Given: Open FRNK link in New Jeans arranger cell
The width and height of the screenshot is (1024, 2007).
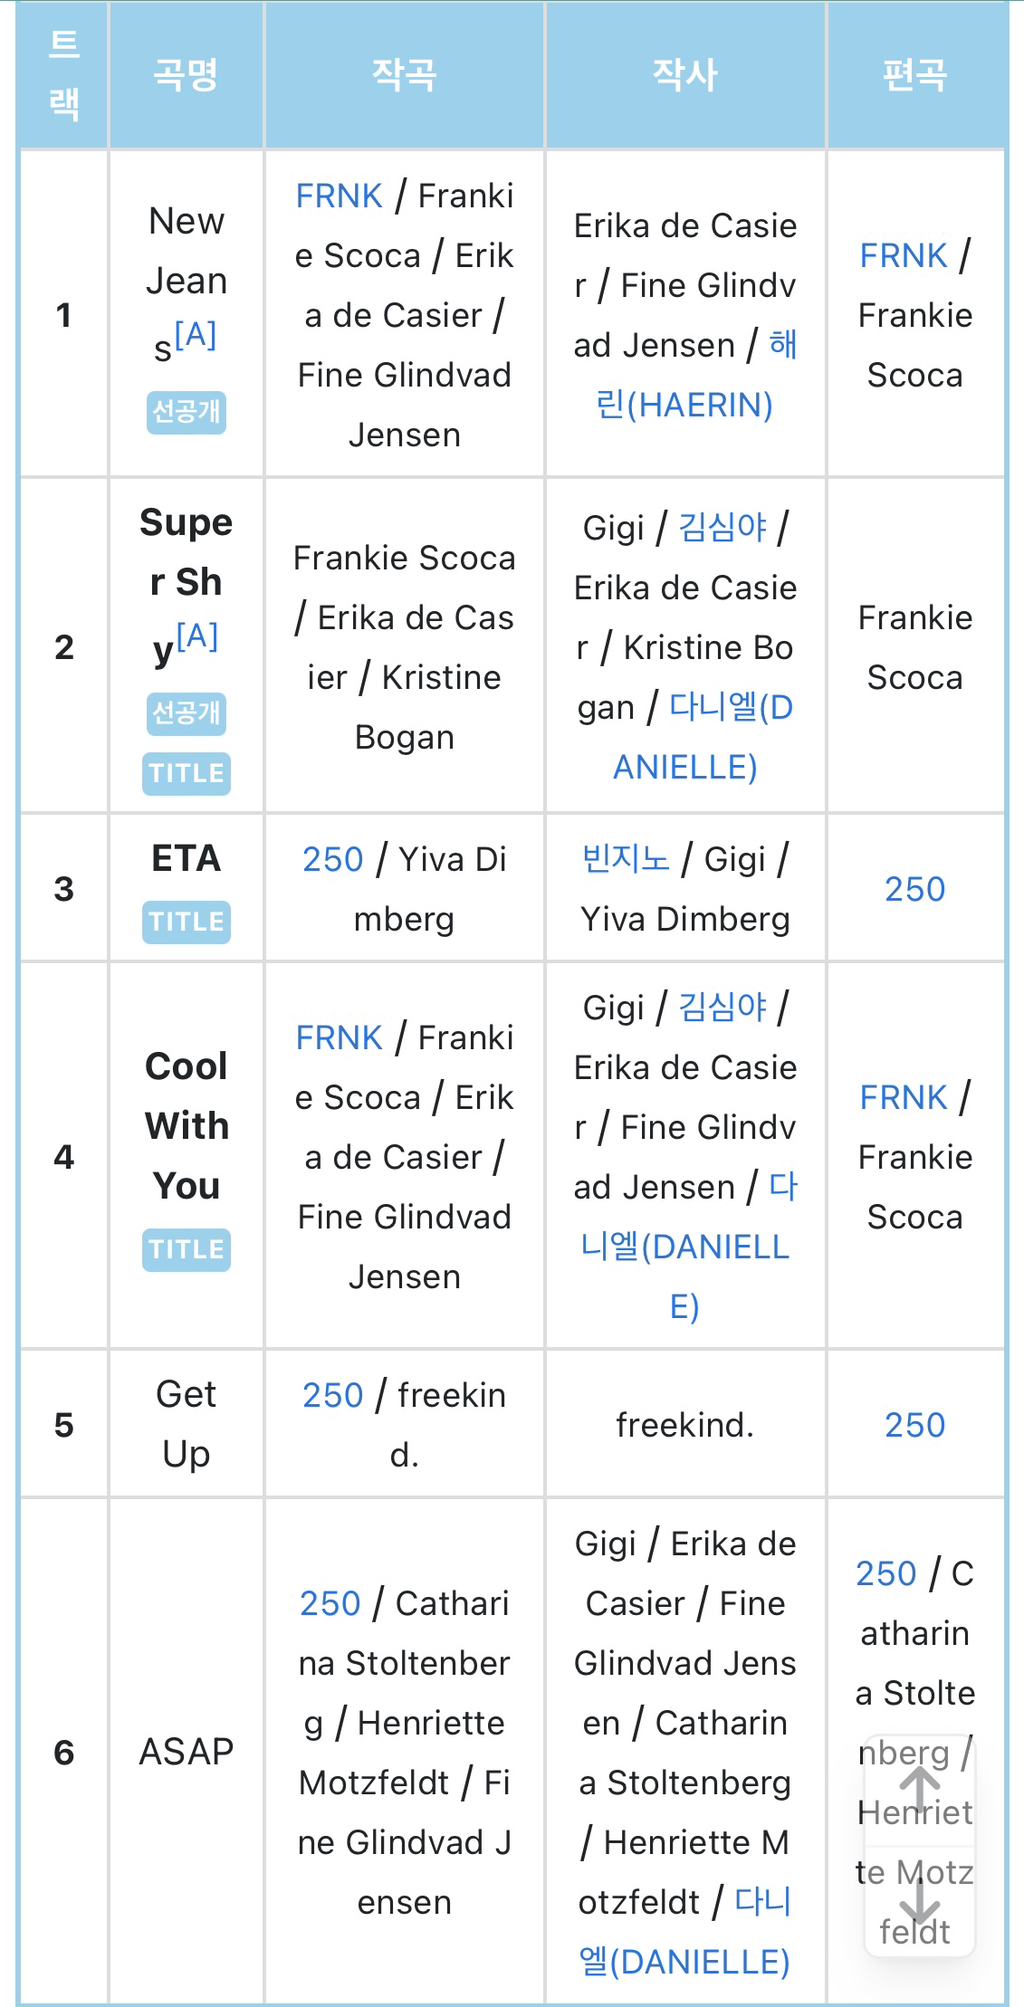Looking at the screenshot, I should (x=903, y=256).
